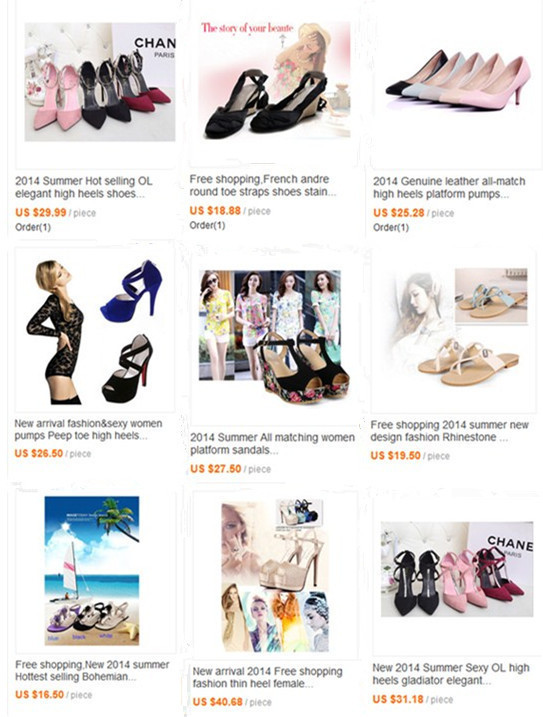Open 'New arrival 2014 Free shopping' heel listing
The width and height of the screenshot is (543, 717).
(x=267, y=677)
